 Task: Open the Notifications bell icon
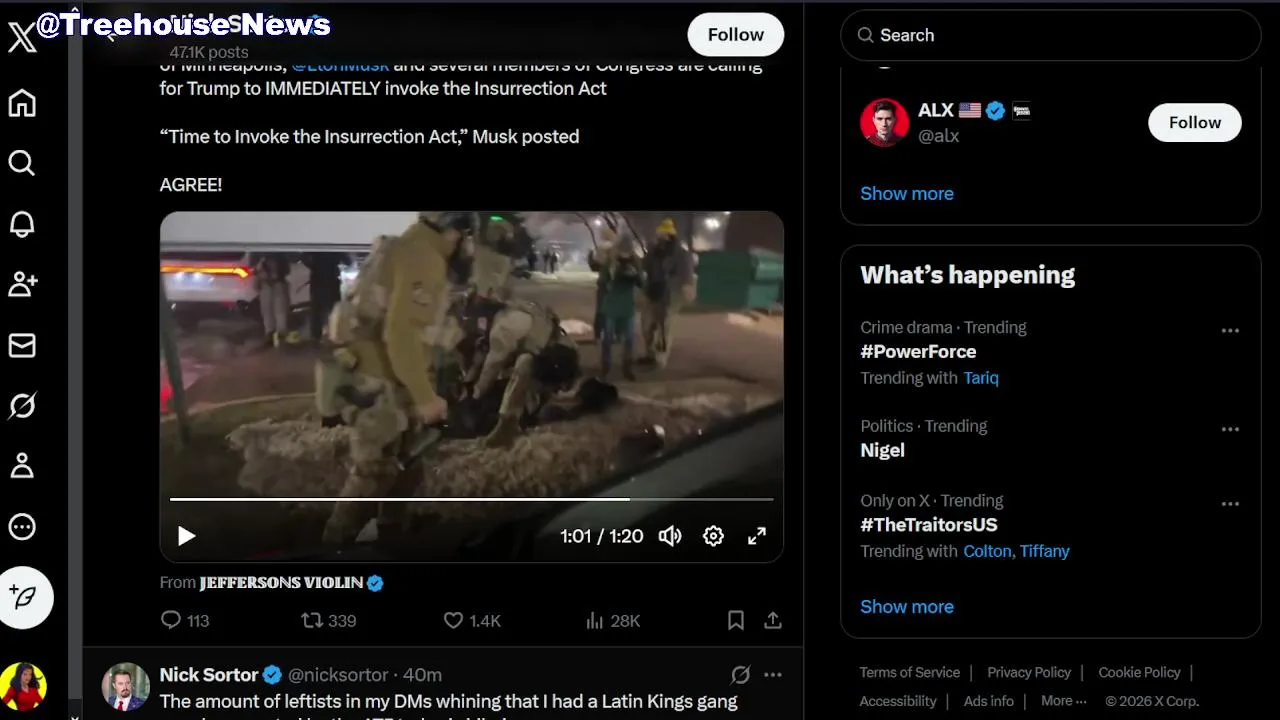pyautogui.click(x=22, y=224)
